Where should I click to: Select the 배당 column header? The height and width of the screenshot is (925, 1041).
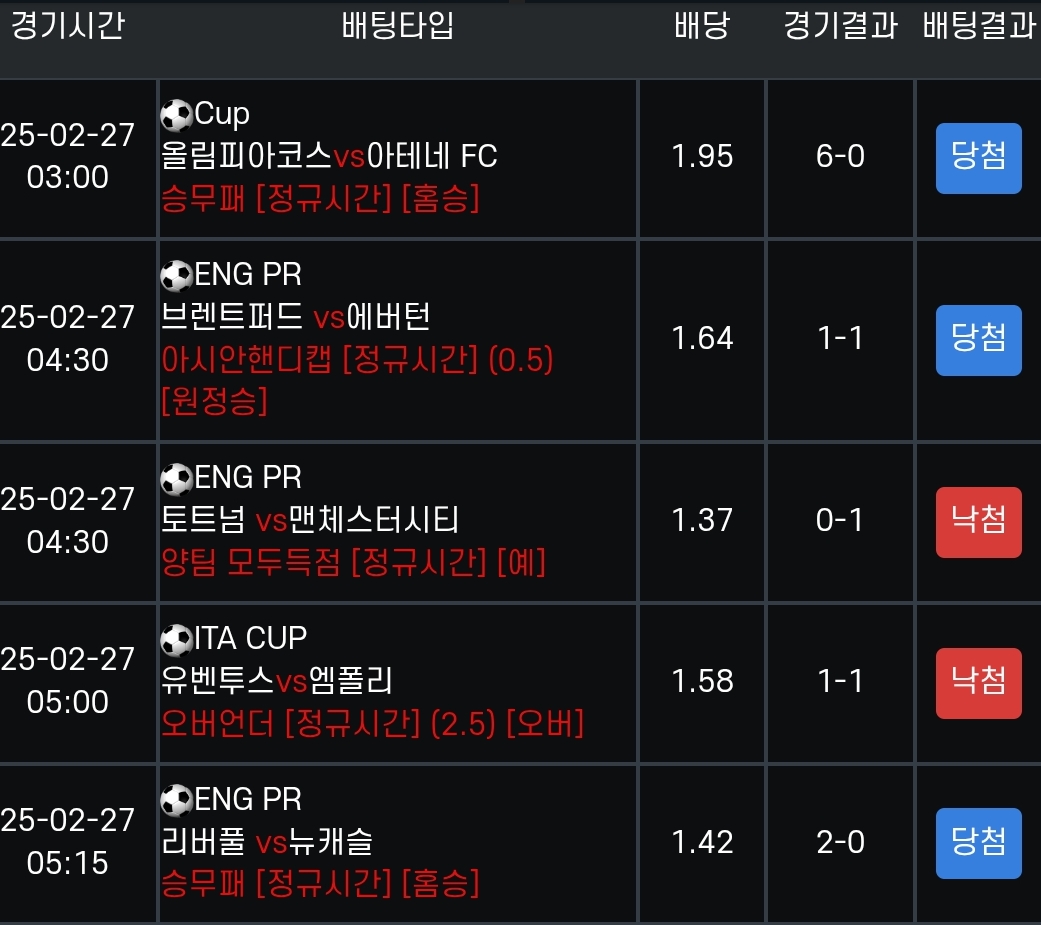point(702,26)
